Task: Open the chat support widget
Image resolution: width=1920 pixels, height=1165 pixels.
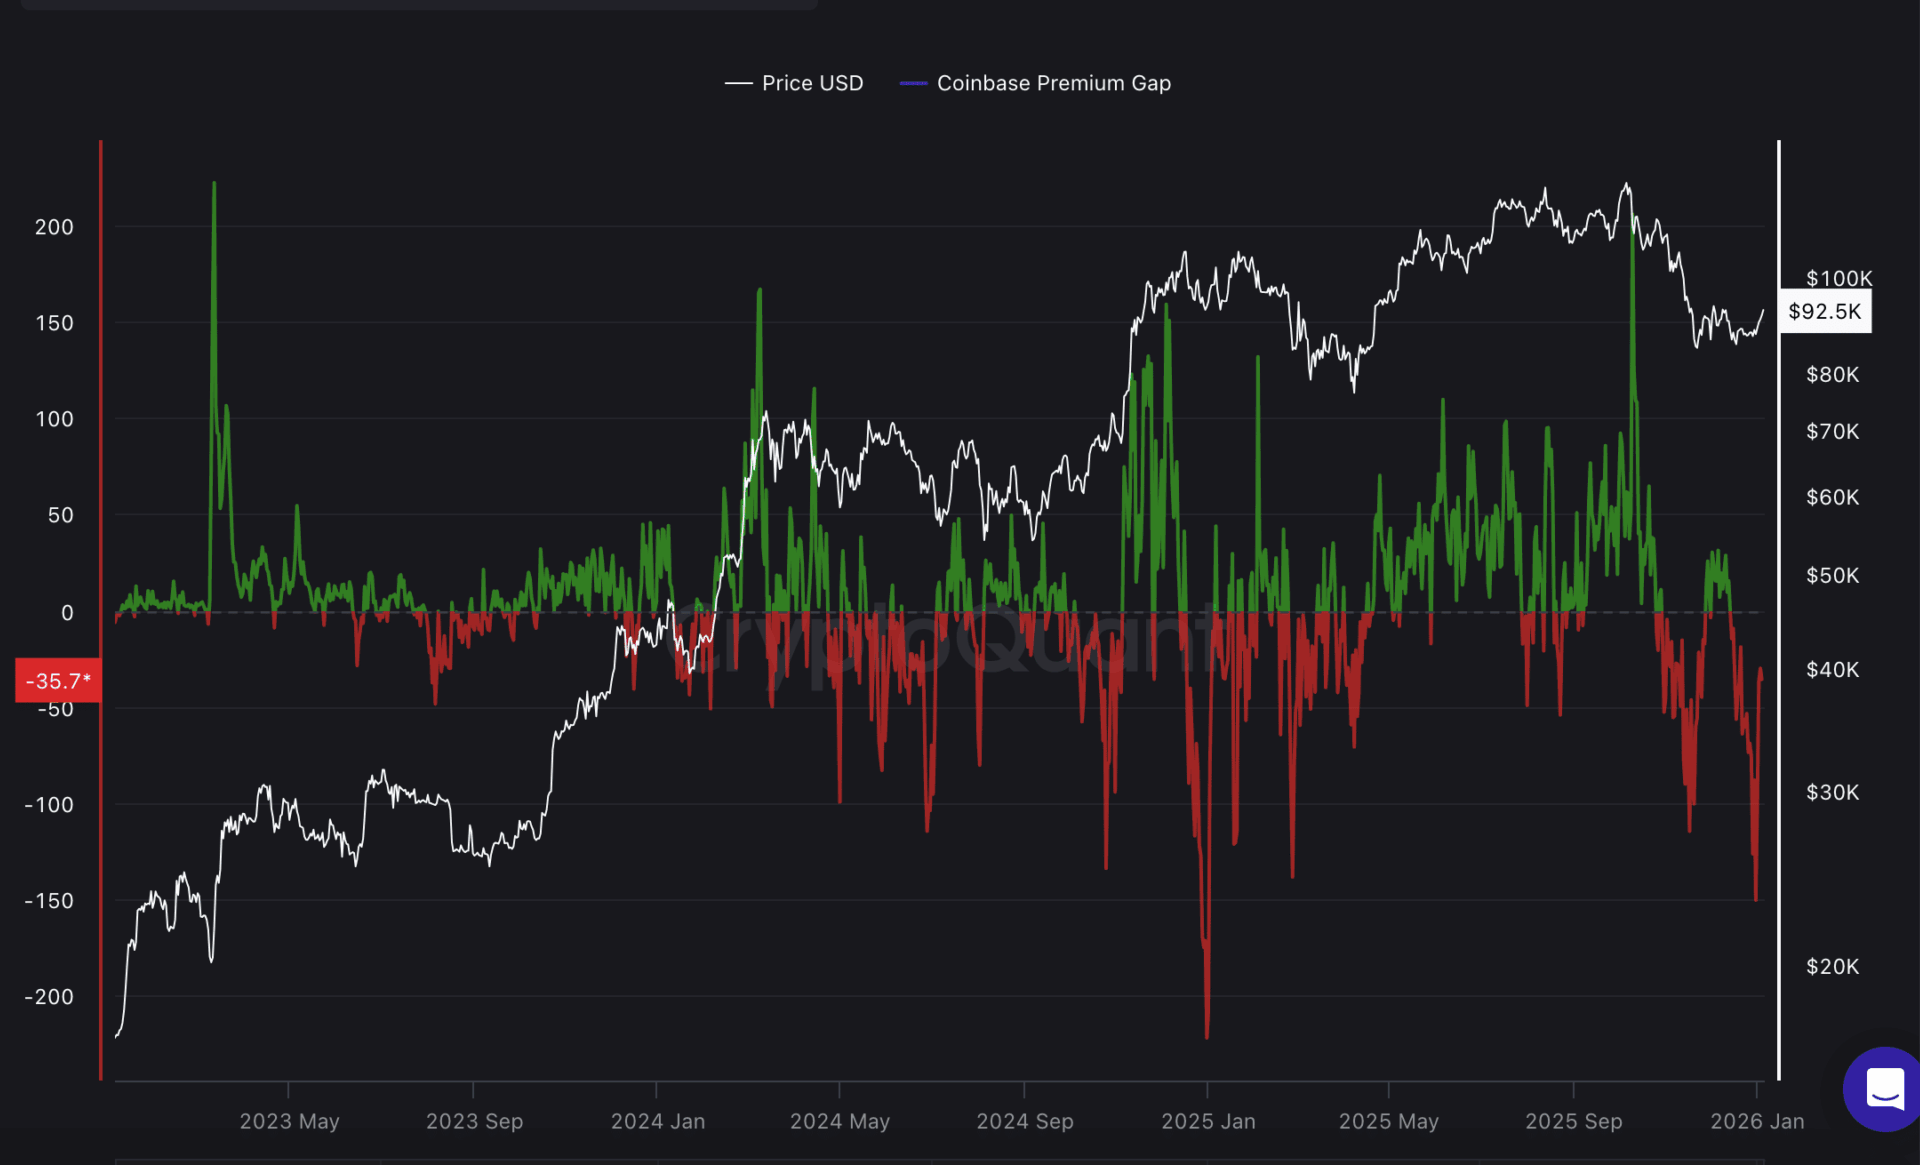Action: pyautogui.click(x=1884, y=1089)
